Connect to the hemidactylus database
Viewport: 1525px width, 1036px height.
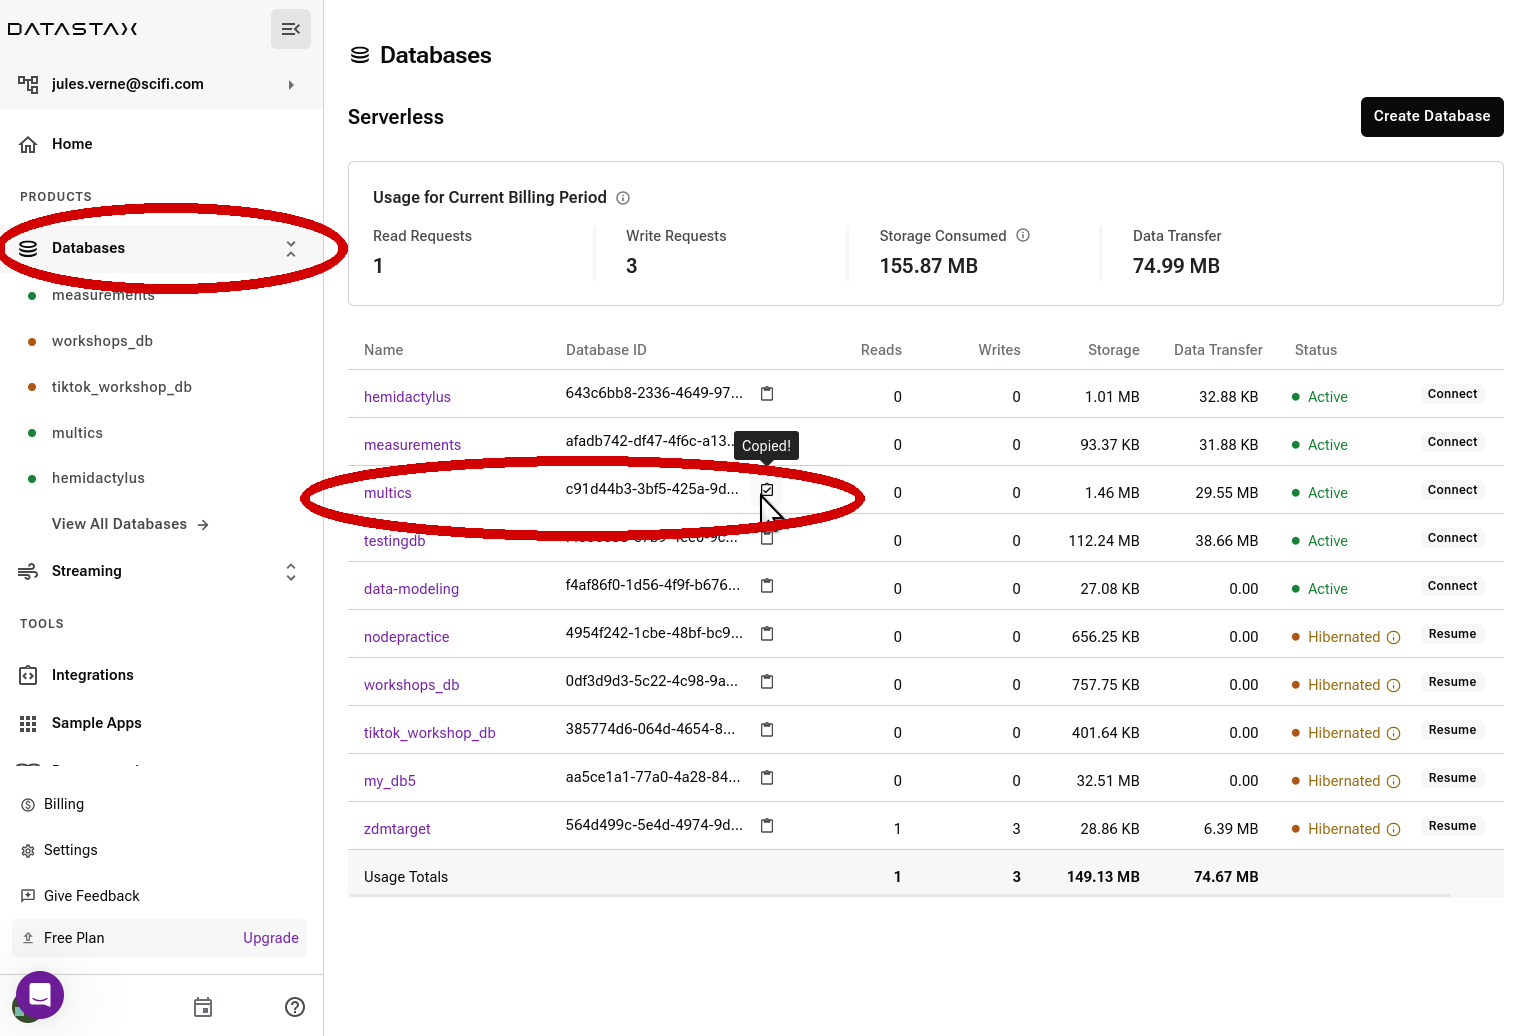point(1452,394)
